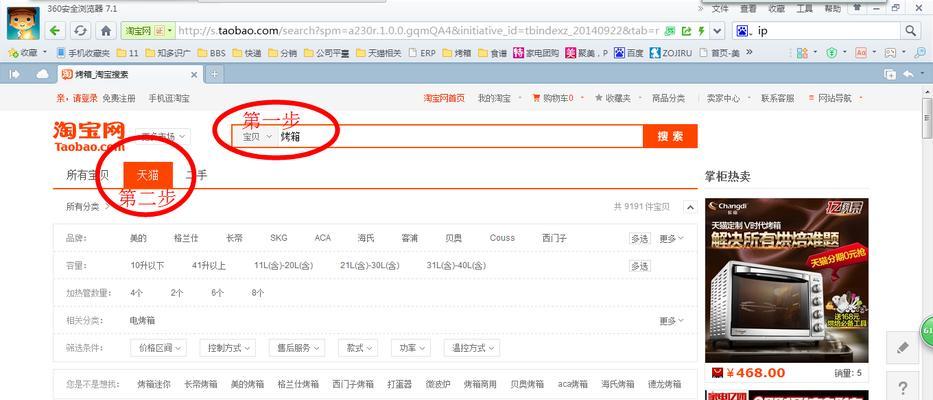Expand 更多 in the 相关分类 row

click(671, 321)
